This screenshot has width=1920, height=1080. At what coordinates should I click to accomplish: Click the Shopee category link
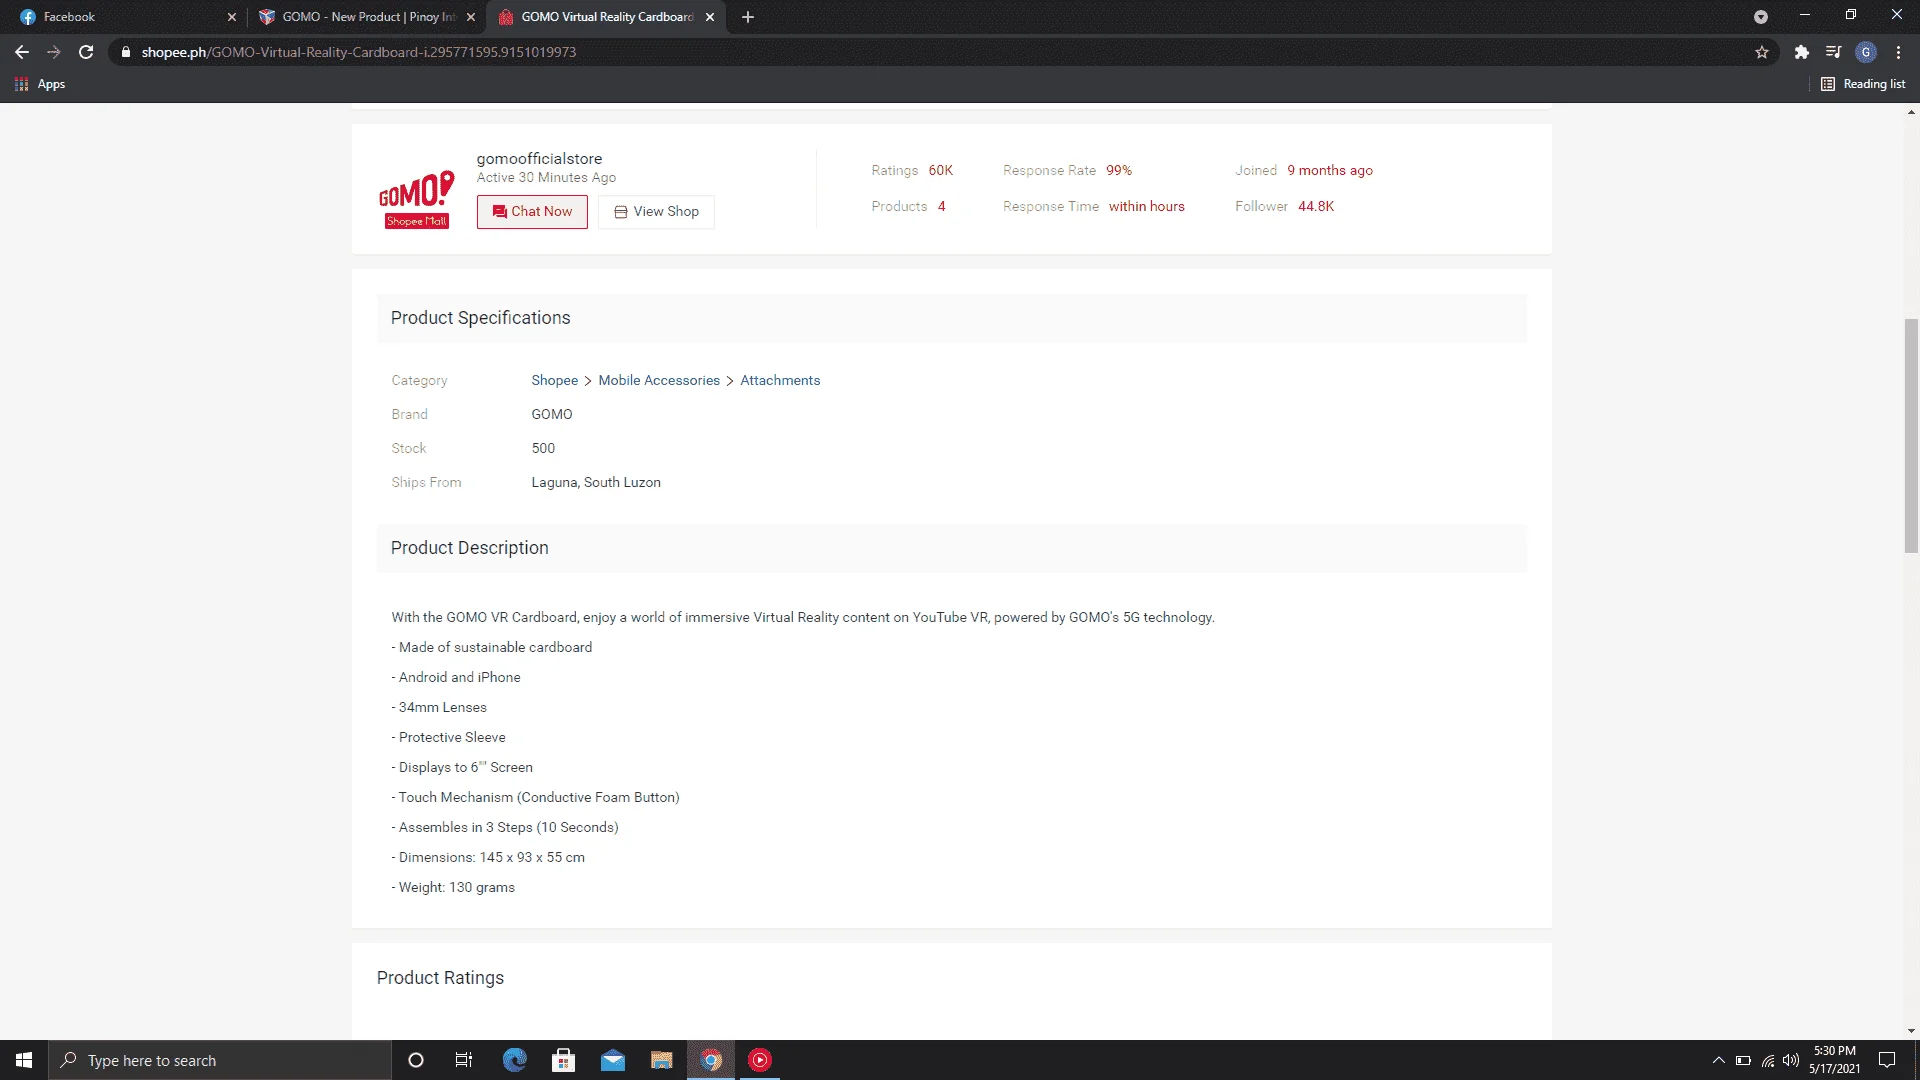[555, 380]
